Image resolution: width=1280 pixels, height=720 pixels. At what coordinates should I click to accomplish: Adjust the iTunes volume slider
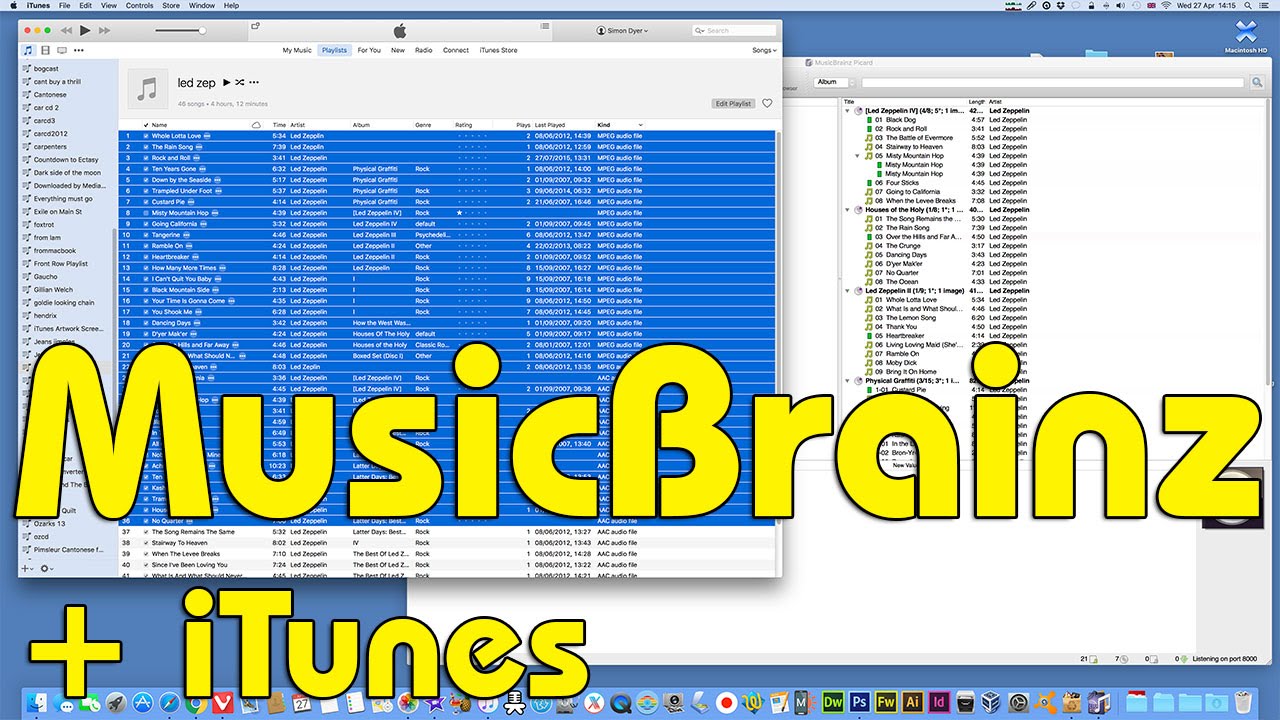[x=181, y=31]
